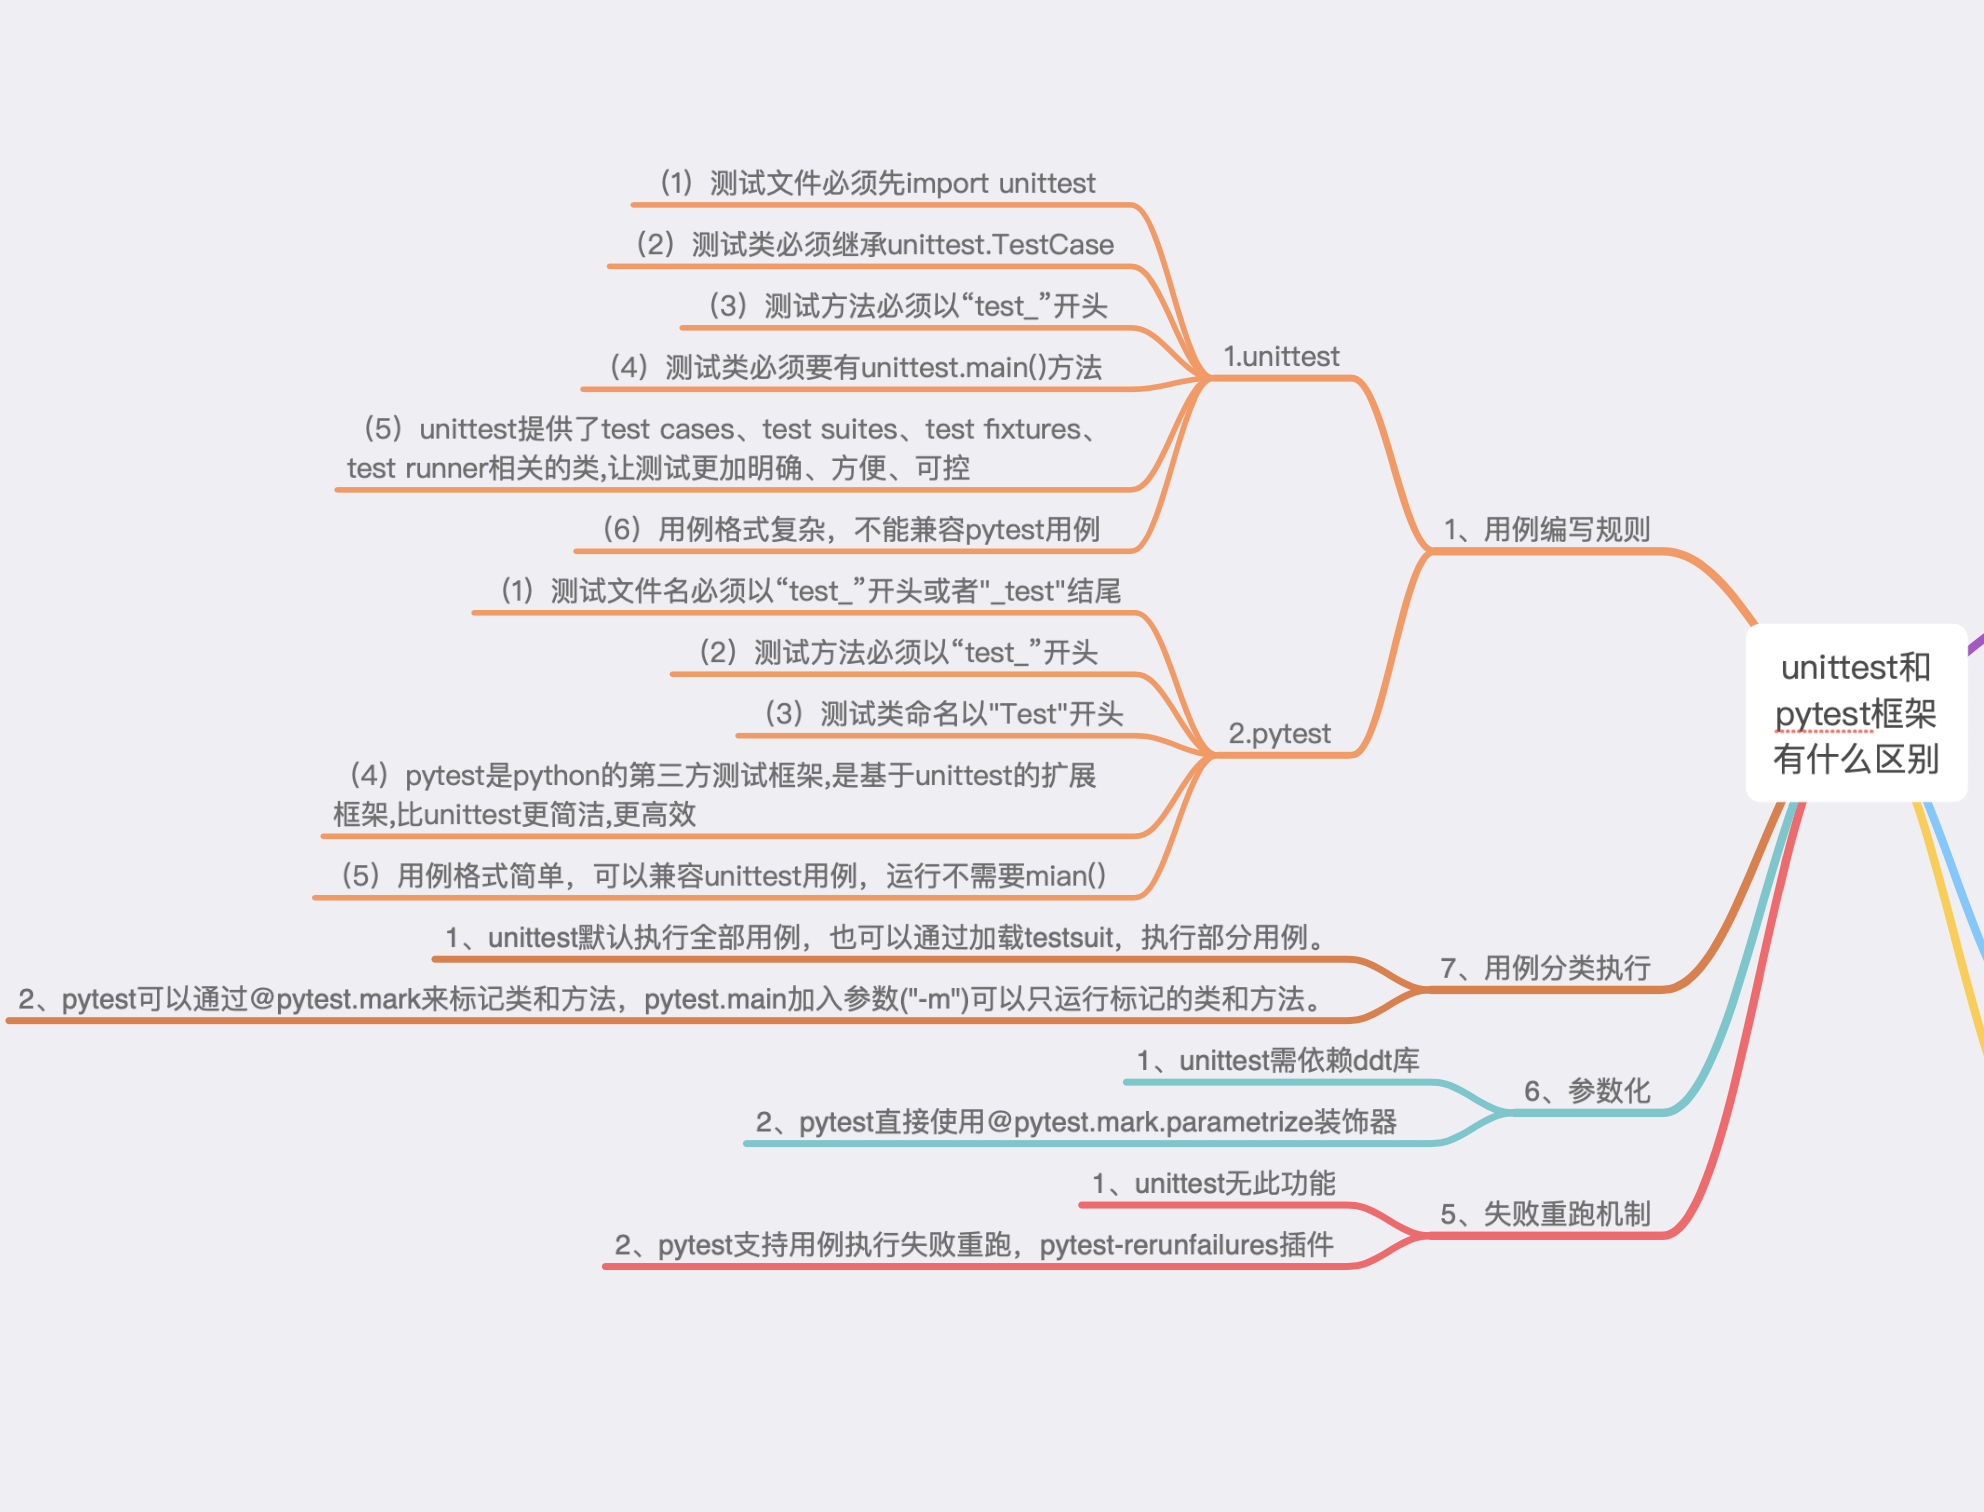Scroll down the mind map canvas
The width and height of the screenshot is (1984, 1512).
991,756
